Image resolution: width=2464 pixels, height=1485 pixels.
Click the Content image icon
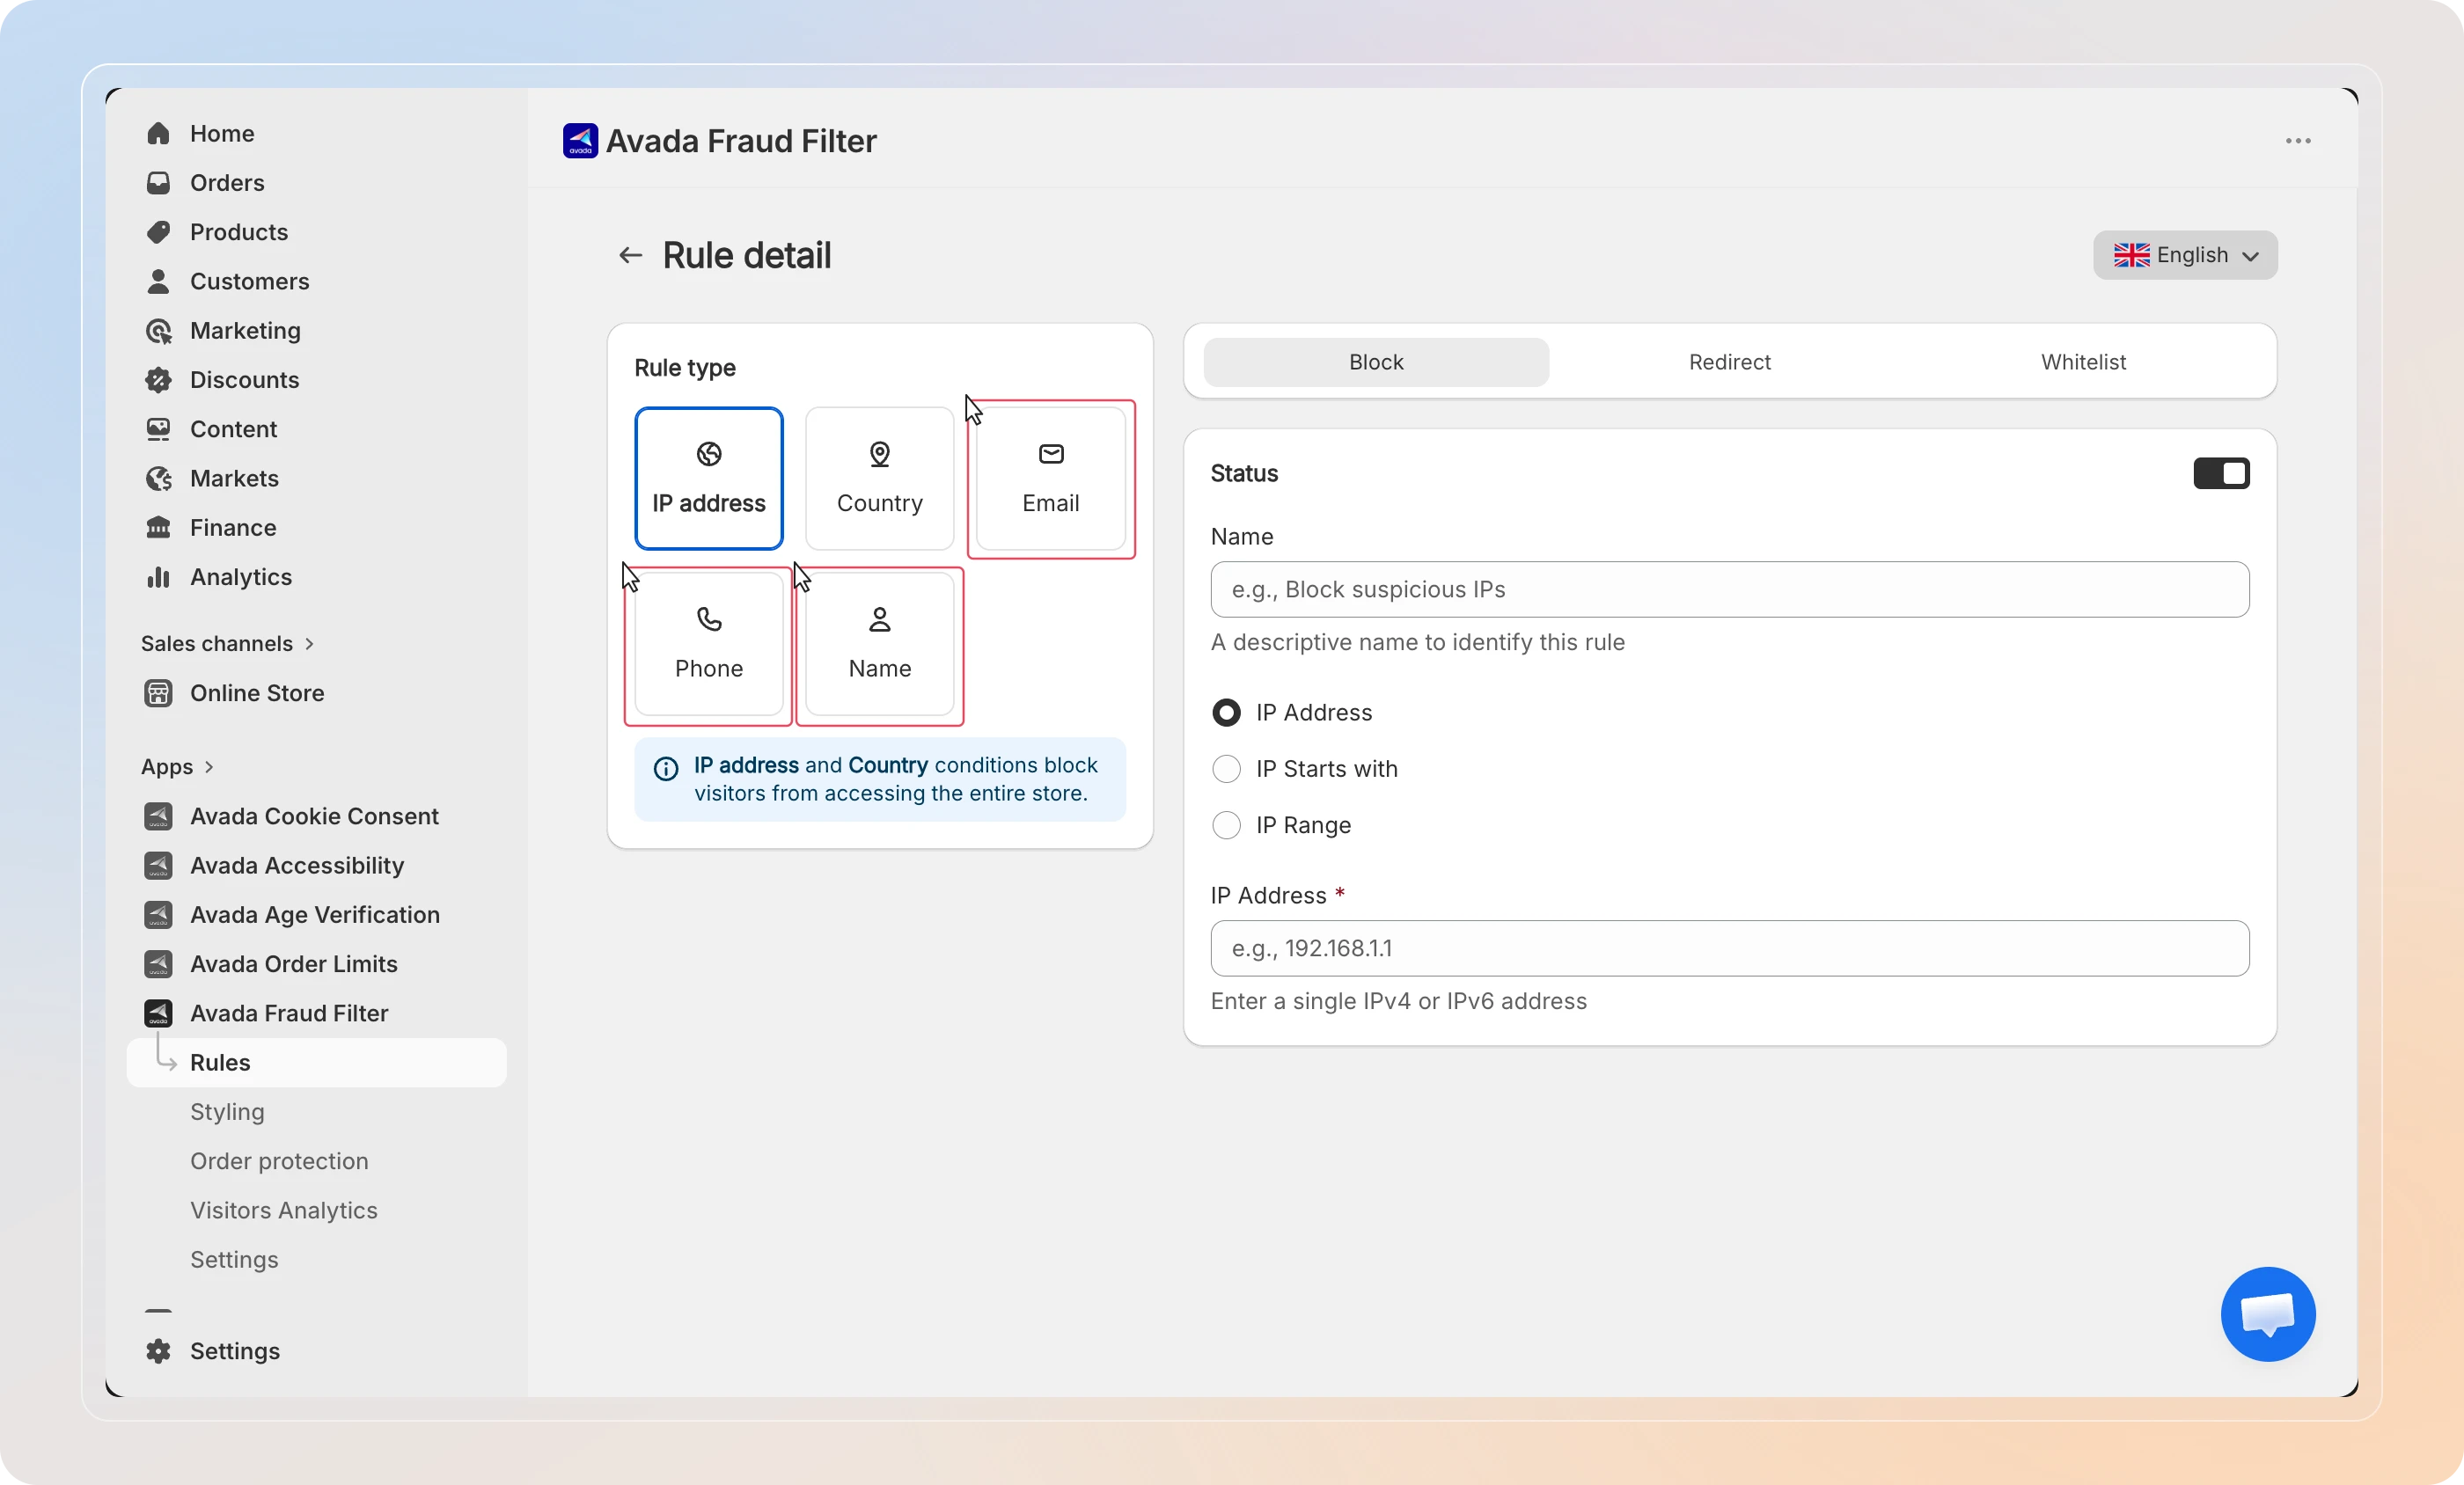pos(158,429)
